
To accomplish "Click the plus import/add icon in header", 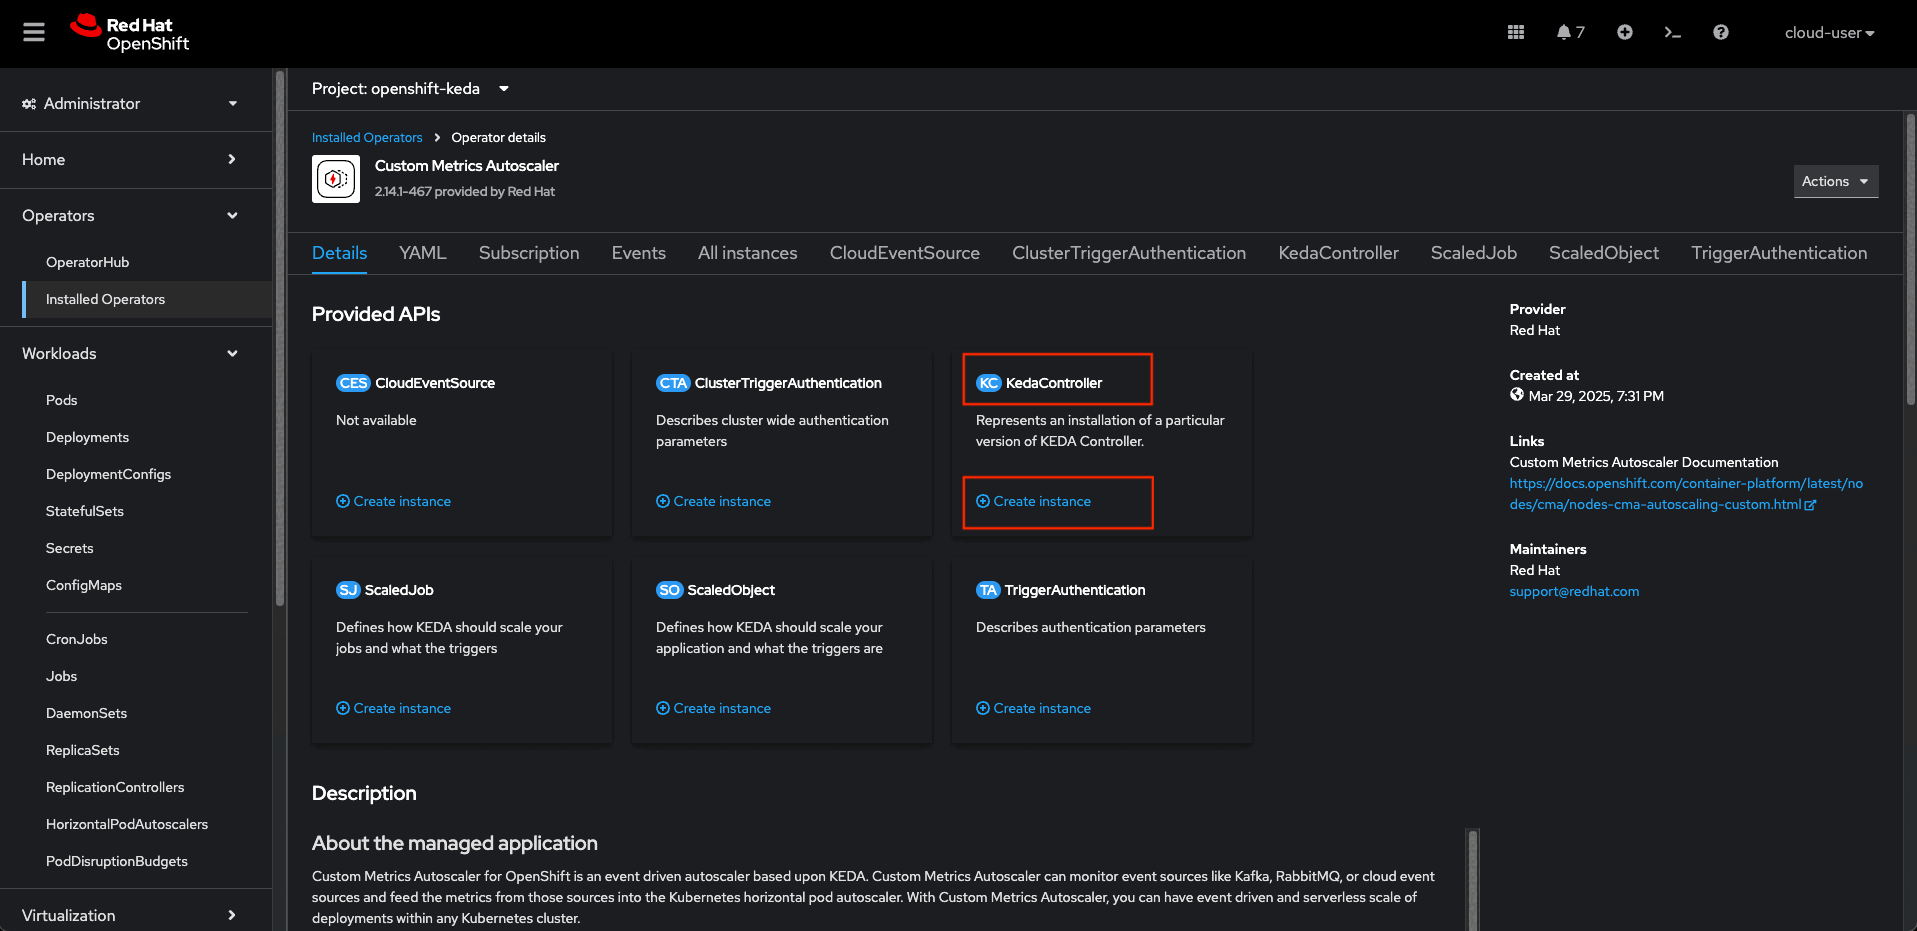I will pos(1625,33).
